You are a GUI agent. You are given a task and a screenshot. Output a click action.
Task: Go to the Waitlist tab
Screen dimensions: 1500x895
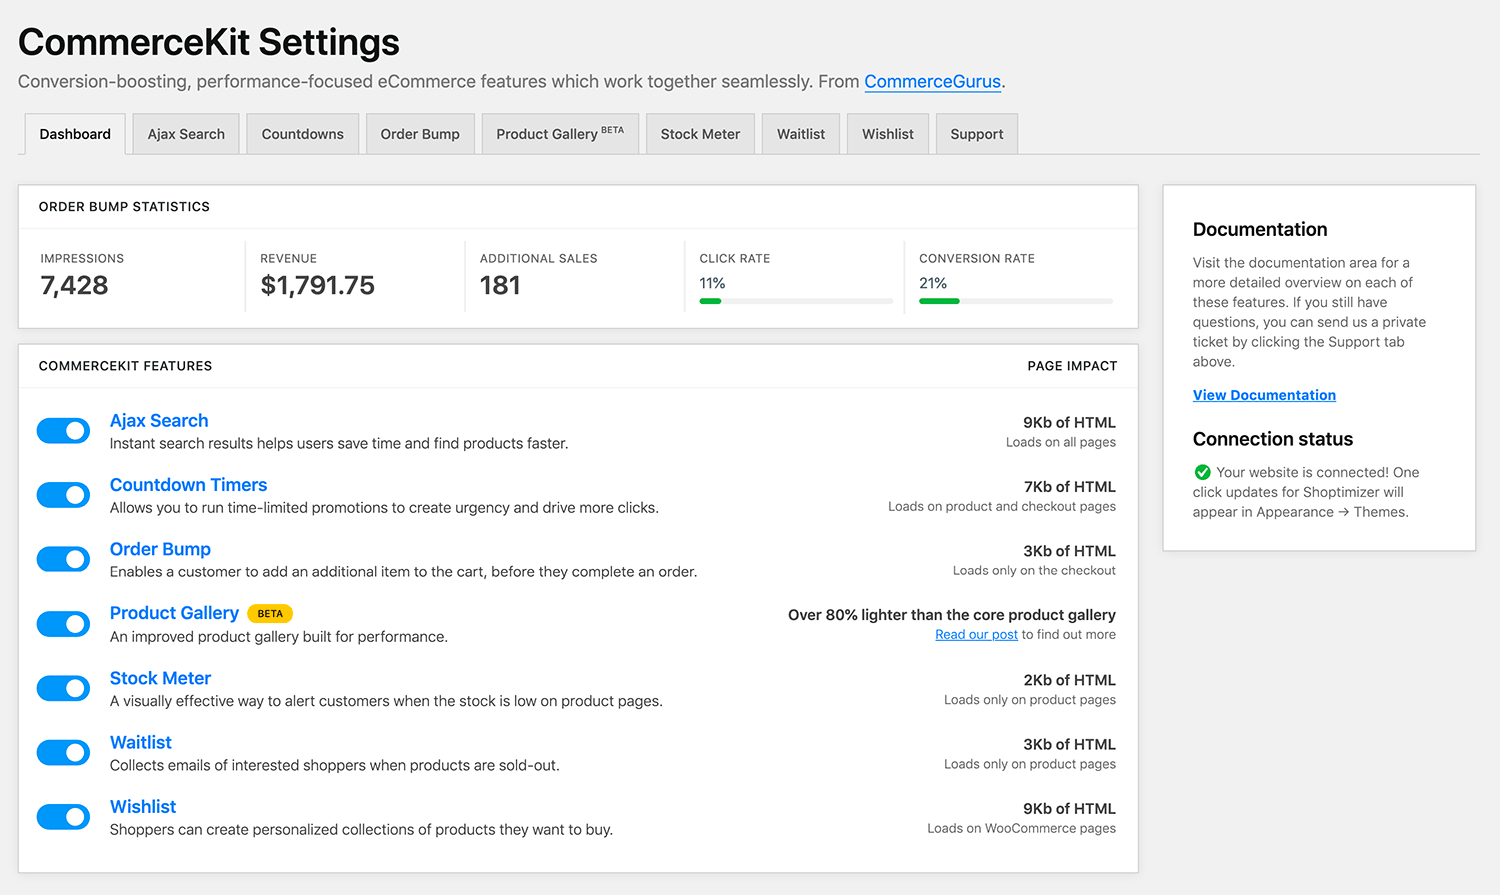(x=801, y=134)
